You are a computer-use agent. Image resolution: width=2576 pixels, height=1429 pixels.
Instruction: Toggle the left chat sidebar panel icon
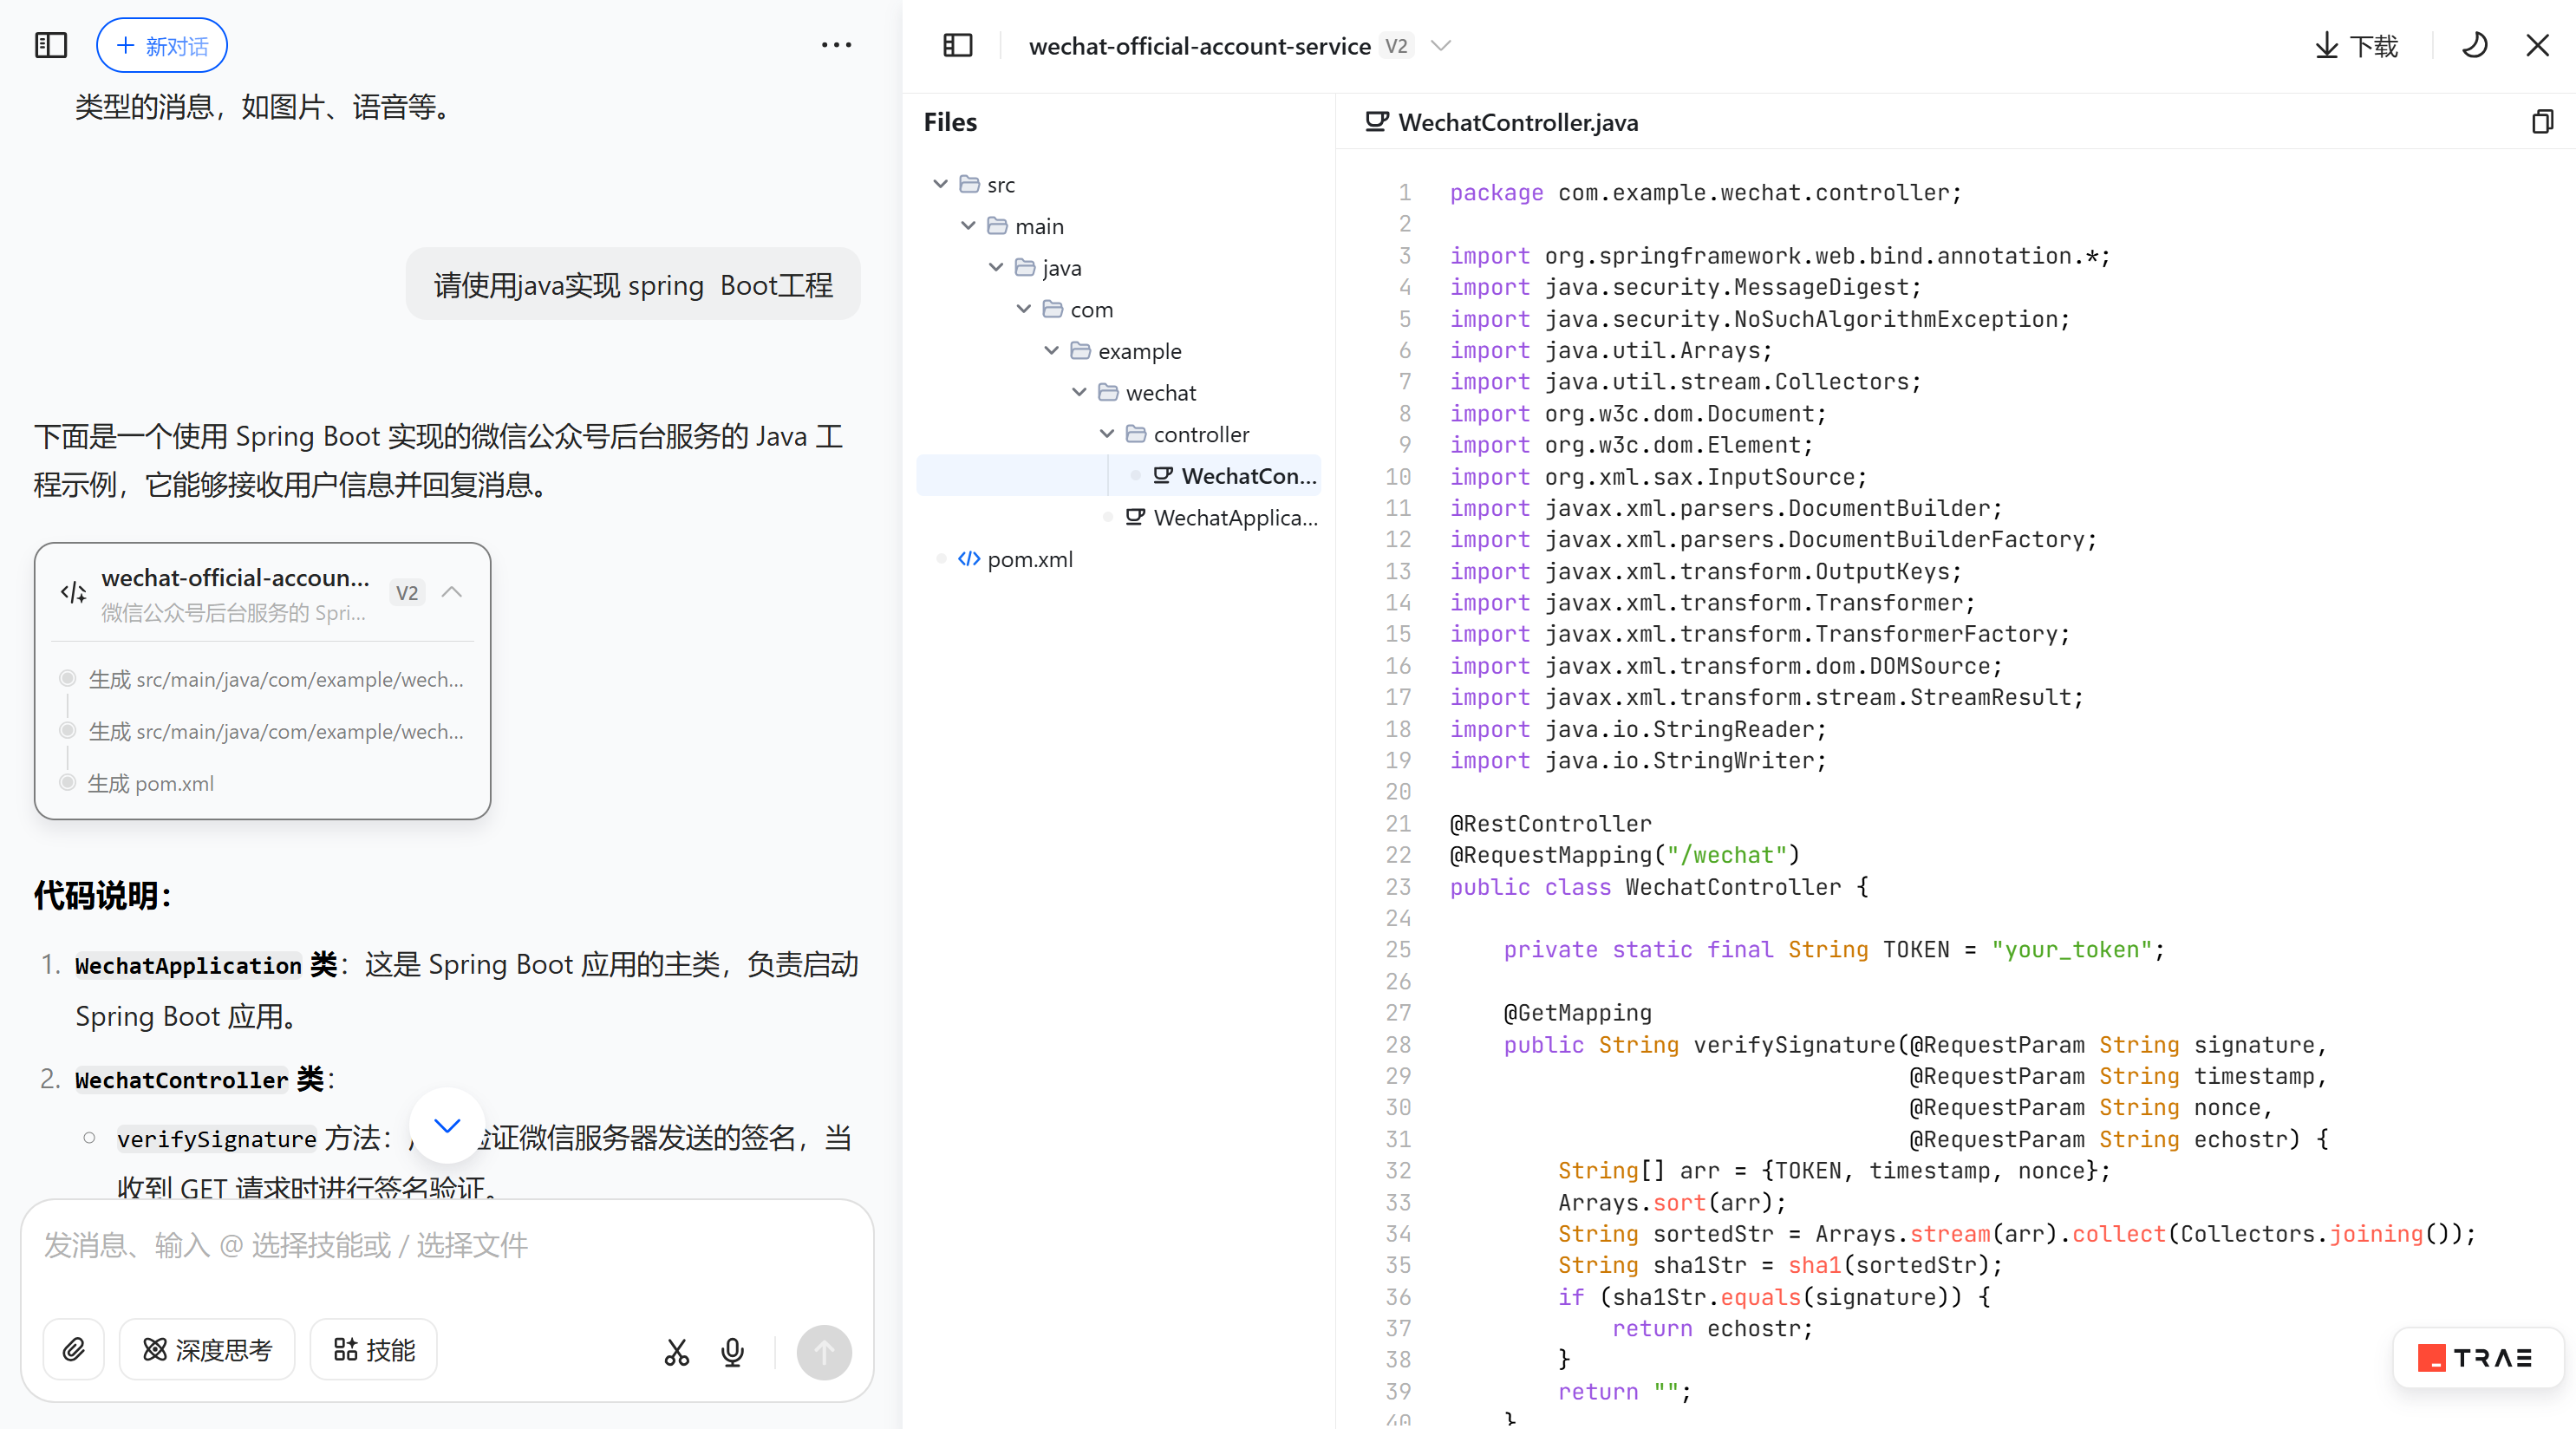tap(51, 45)
